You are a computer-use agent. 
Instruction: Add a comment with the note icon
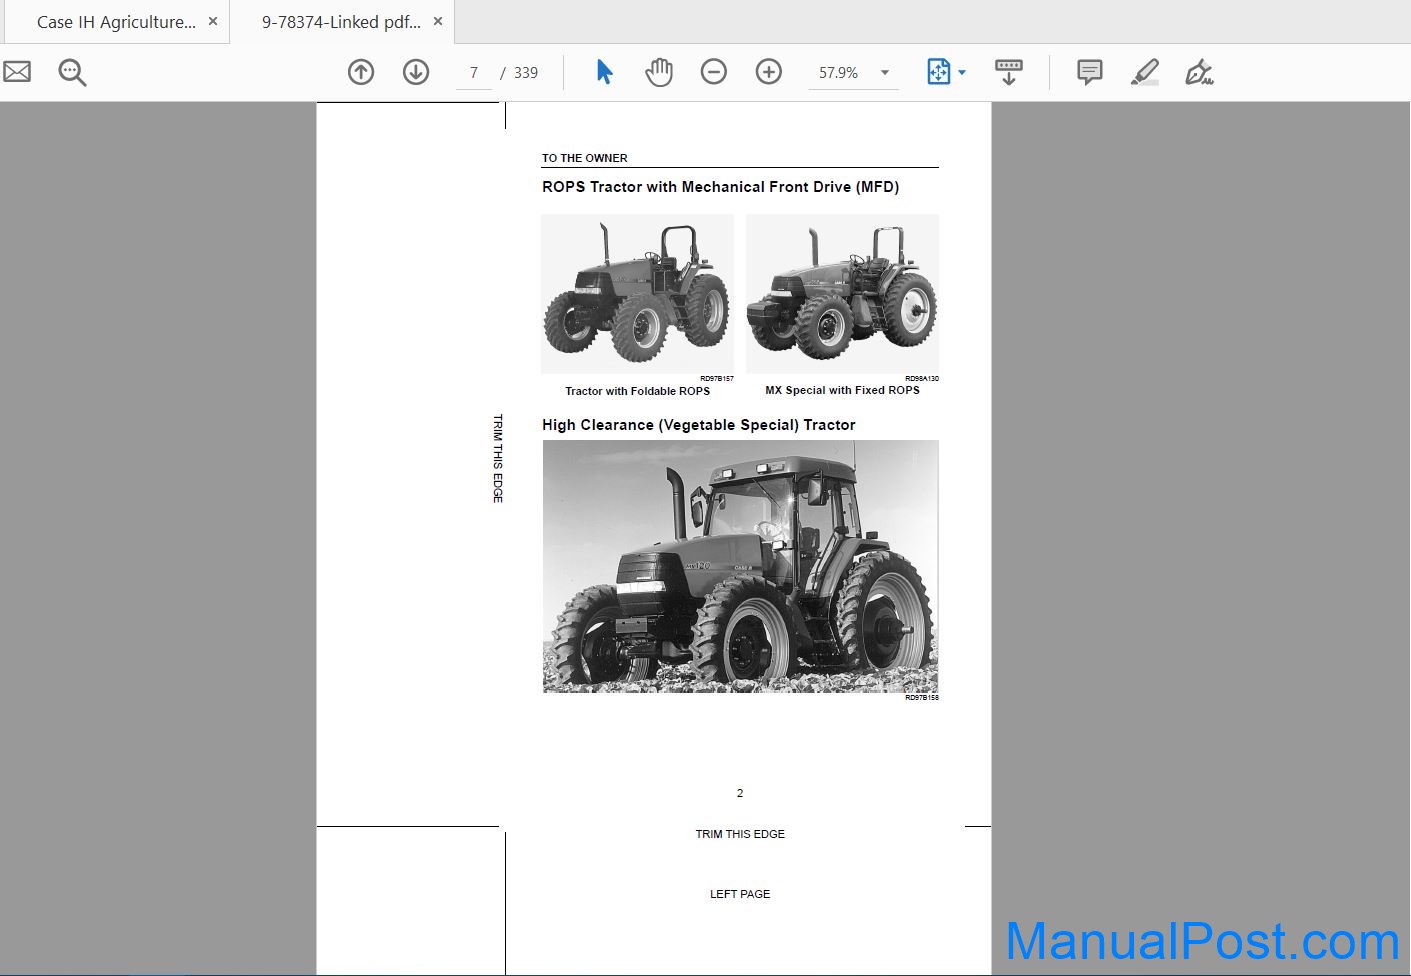1090,72
